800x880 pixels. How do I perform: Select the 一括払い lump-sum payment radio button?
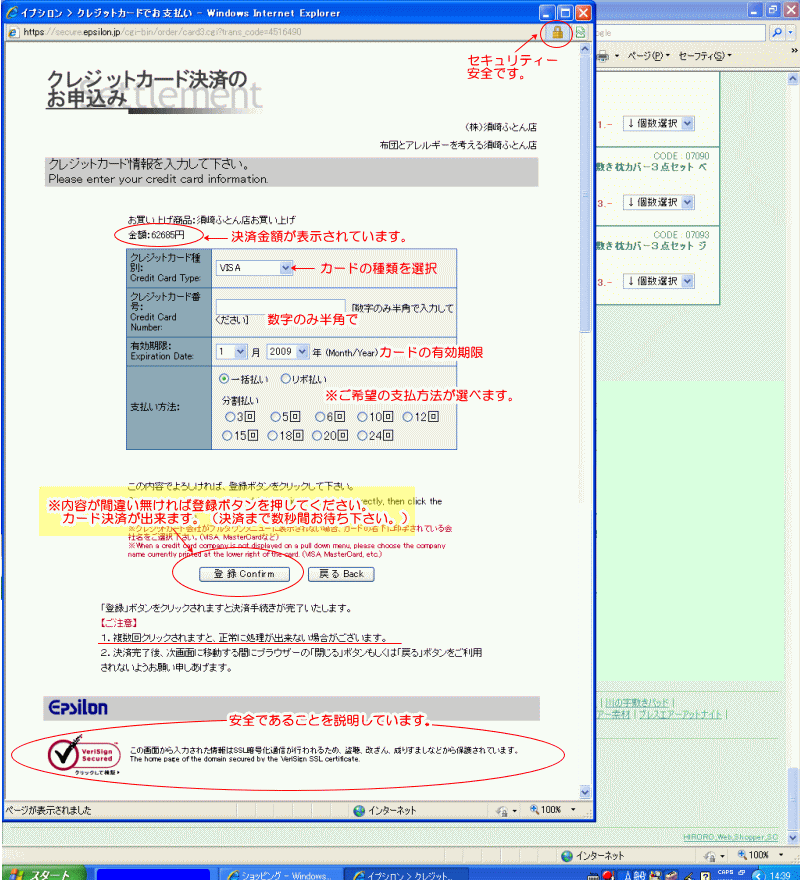(x=224, y=379)
